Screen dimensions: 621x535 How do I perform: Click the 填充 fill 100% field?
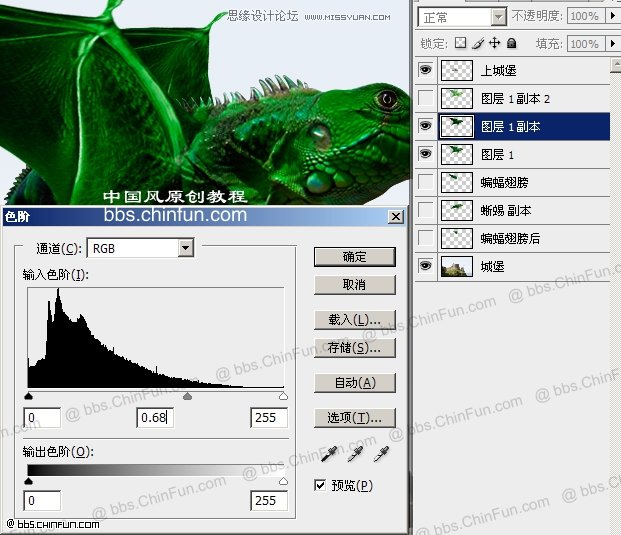[586, 44]
